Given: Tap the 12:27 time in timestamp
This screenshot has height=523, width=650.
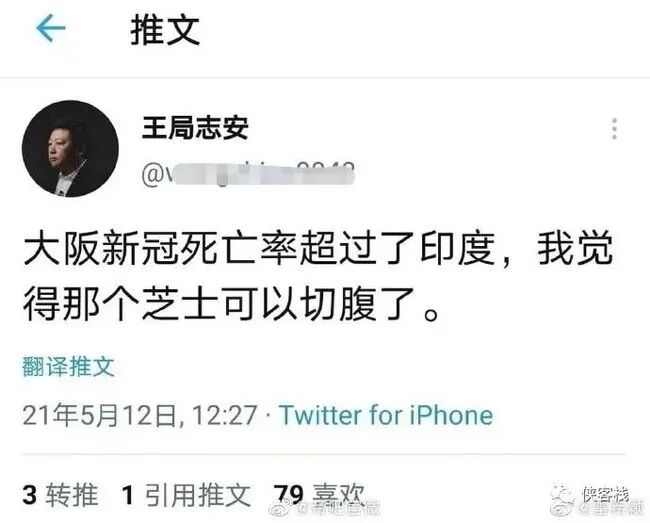Looking at the screenshot, I should [x=225, y=415].
